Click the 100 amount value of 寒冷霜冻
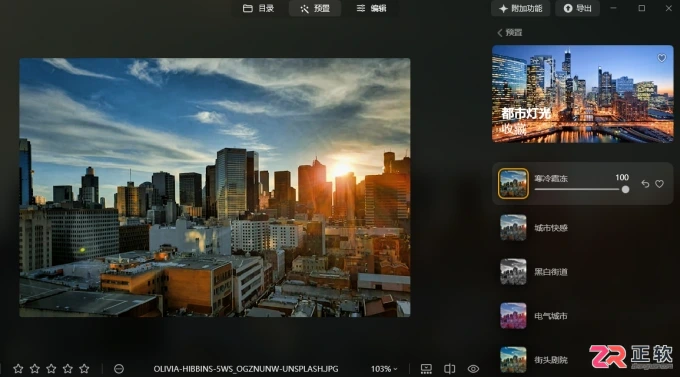680x377 pixels. pyautogui.click(x=622, y=177)
